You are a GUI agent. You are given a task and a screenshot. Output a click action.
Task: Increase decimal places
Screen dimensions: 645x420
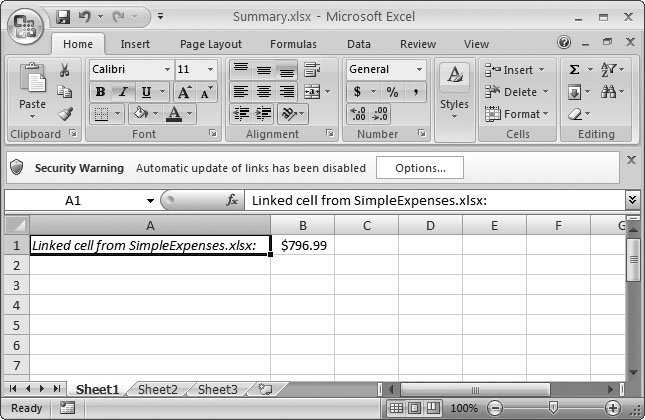(x=358, y=114)
